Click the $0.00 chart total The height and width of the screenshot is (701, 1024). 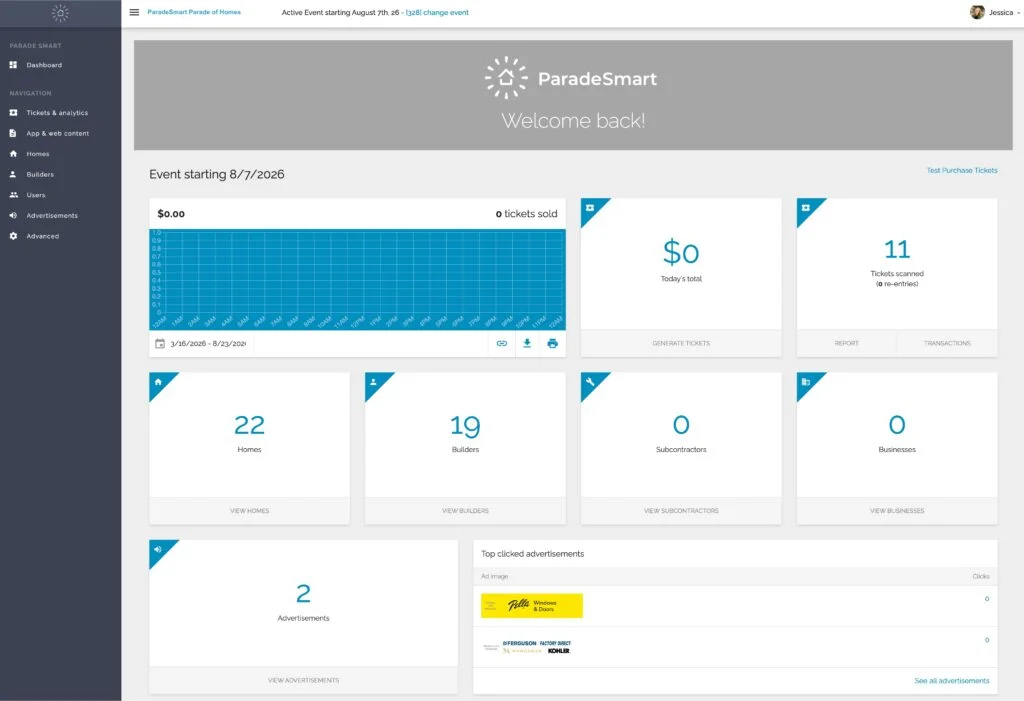click(x=171, y=214)
